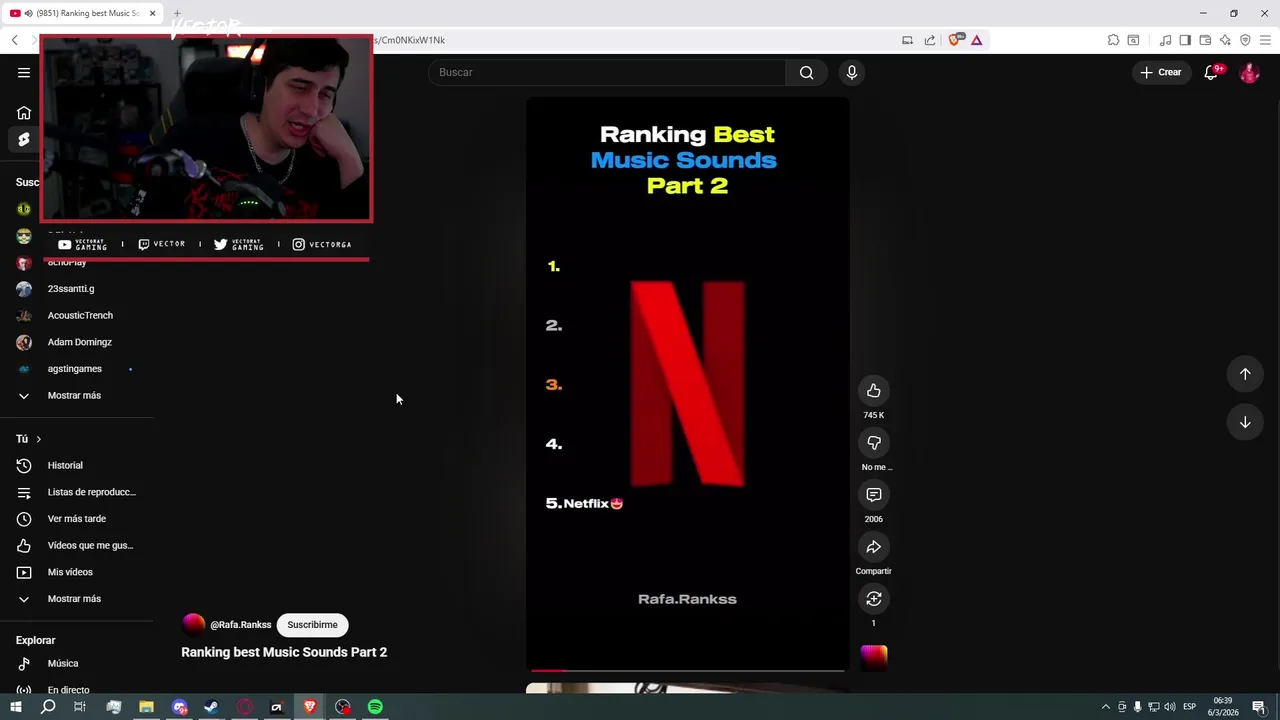This screenshot has width=1280, height=720.
Task: Share this page from the address bar
Action: click(x=930, y=40)
